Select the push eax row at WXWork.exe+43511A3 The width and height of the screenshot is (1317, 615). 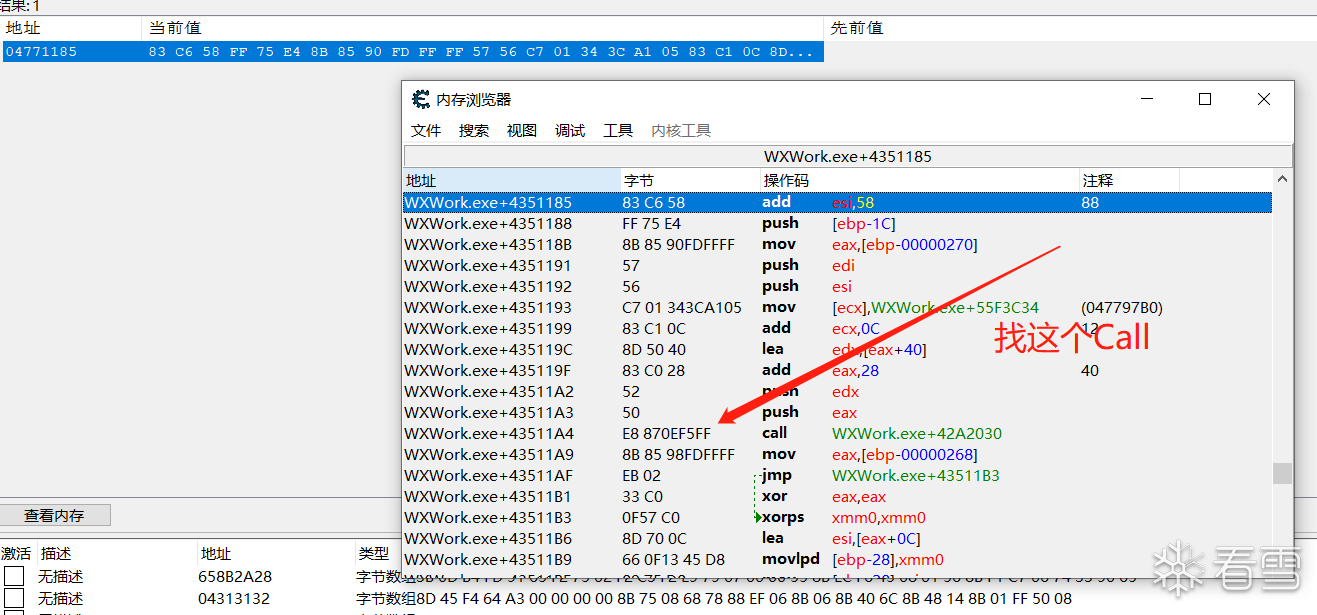837,412
